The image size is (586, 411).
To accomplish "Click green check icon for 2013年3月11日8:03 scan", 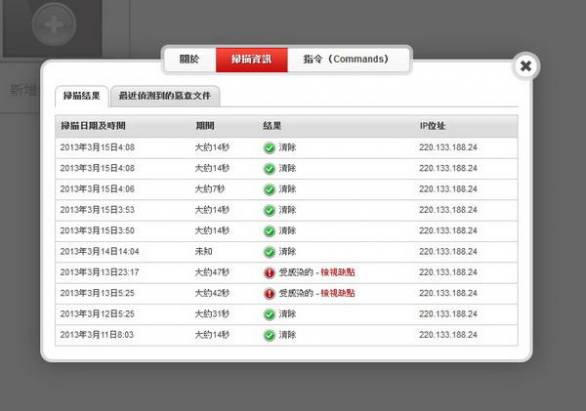I will [x=269, y=335].
